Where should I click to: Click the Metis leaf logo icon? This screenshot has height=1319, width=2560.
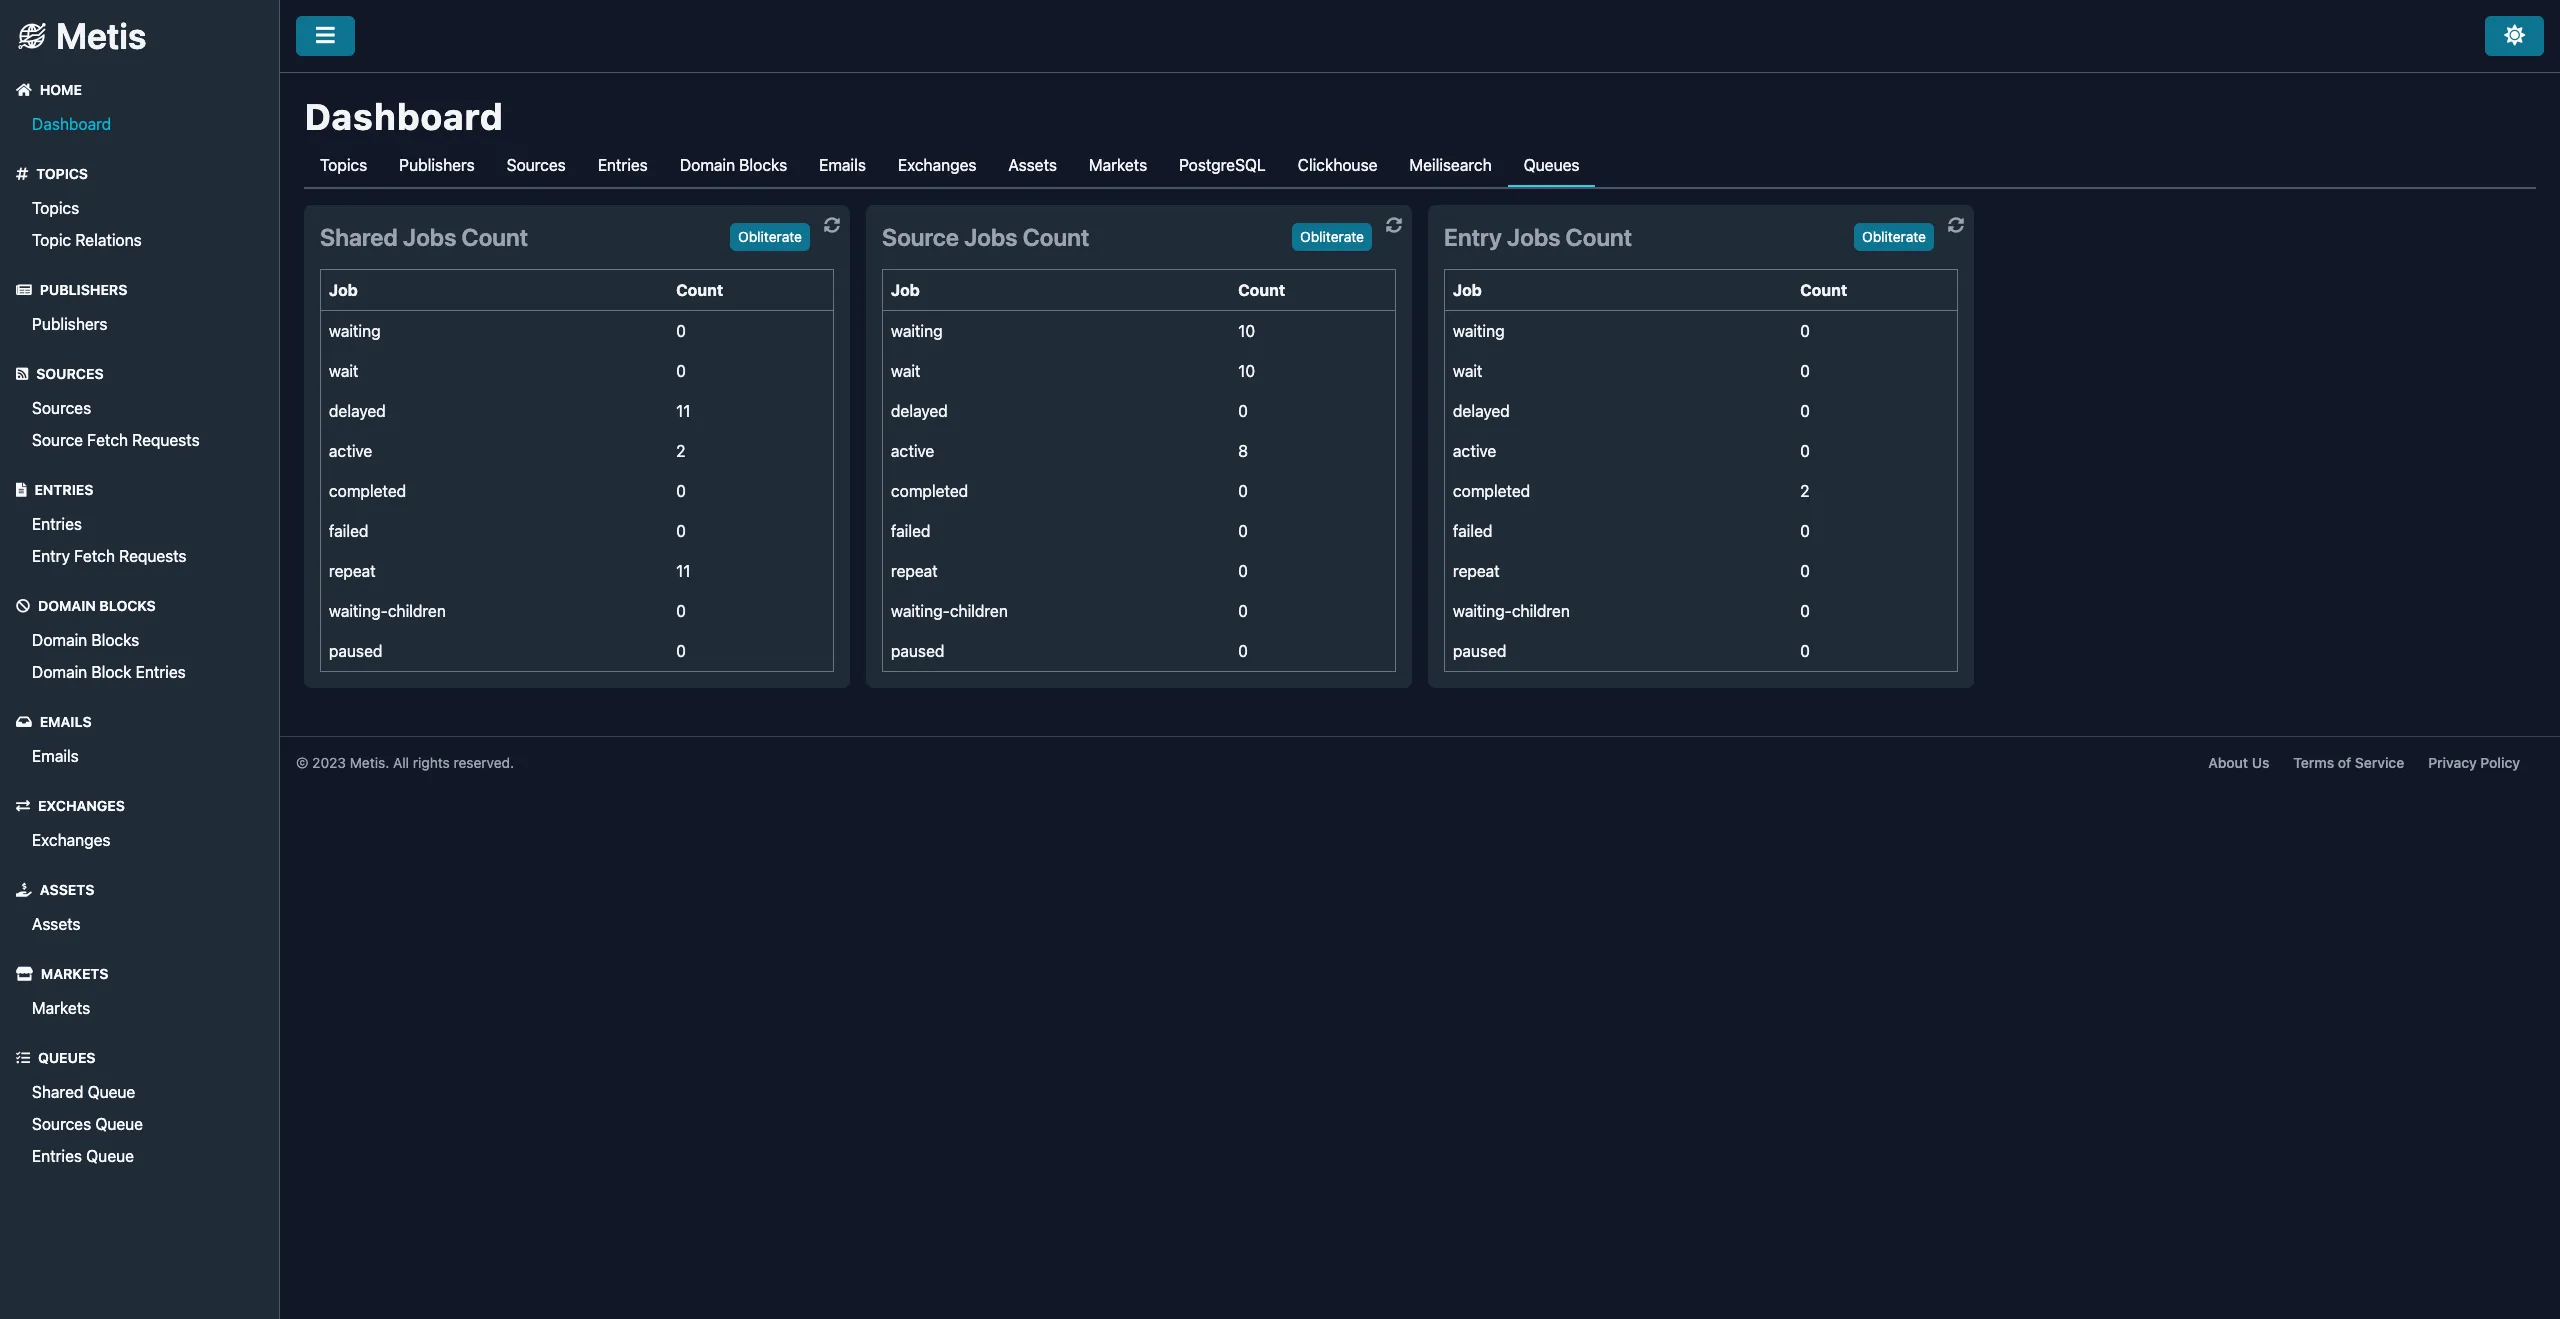[x=31, y=36]
